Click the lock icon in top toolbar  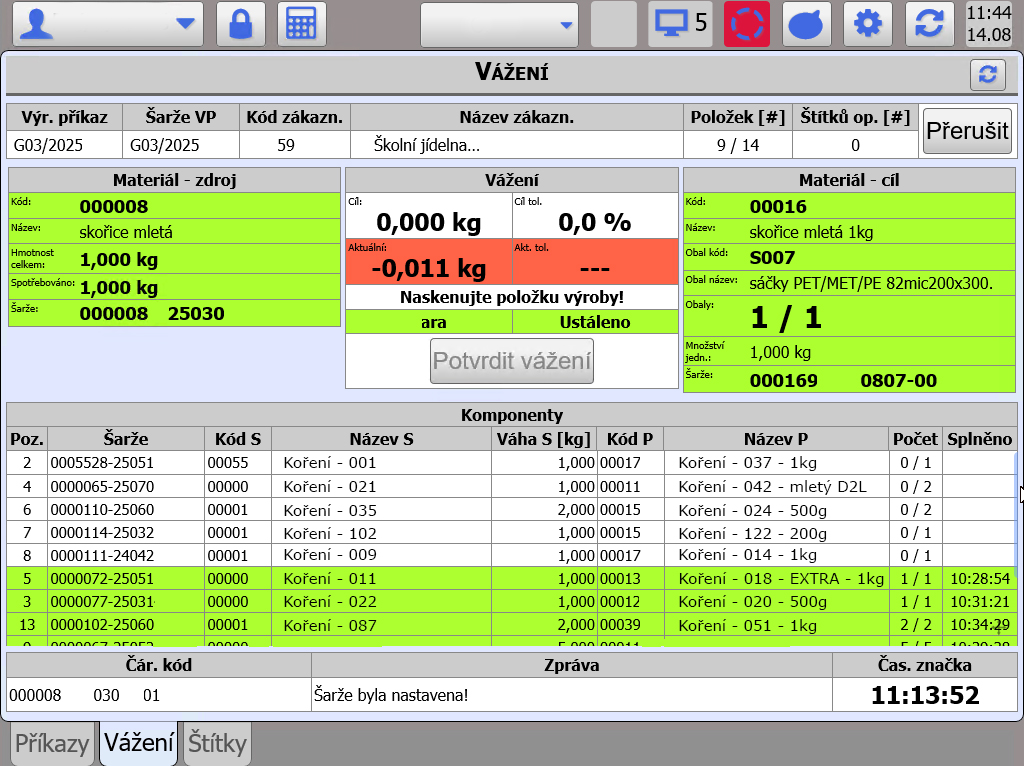[x=240, y=24]
